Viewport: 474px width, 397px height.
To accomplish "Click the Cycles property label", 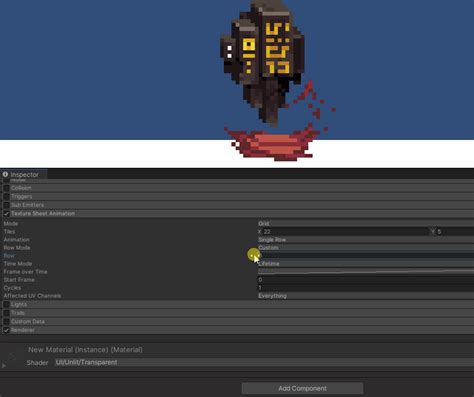I will coord(12,288).
